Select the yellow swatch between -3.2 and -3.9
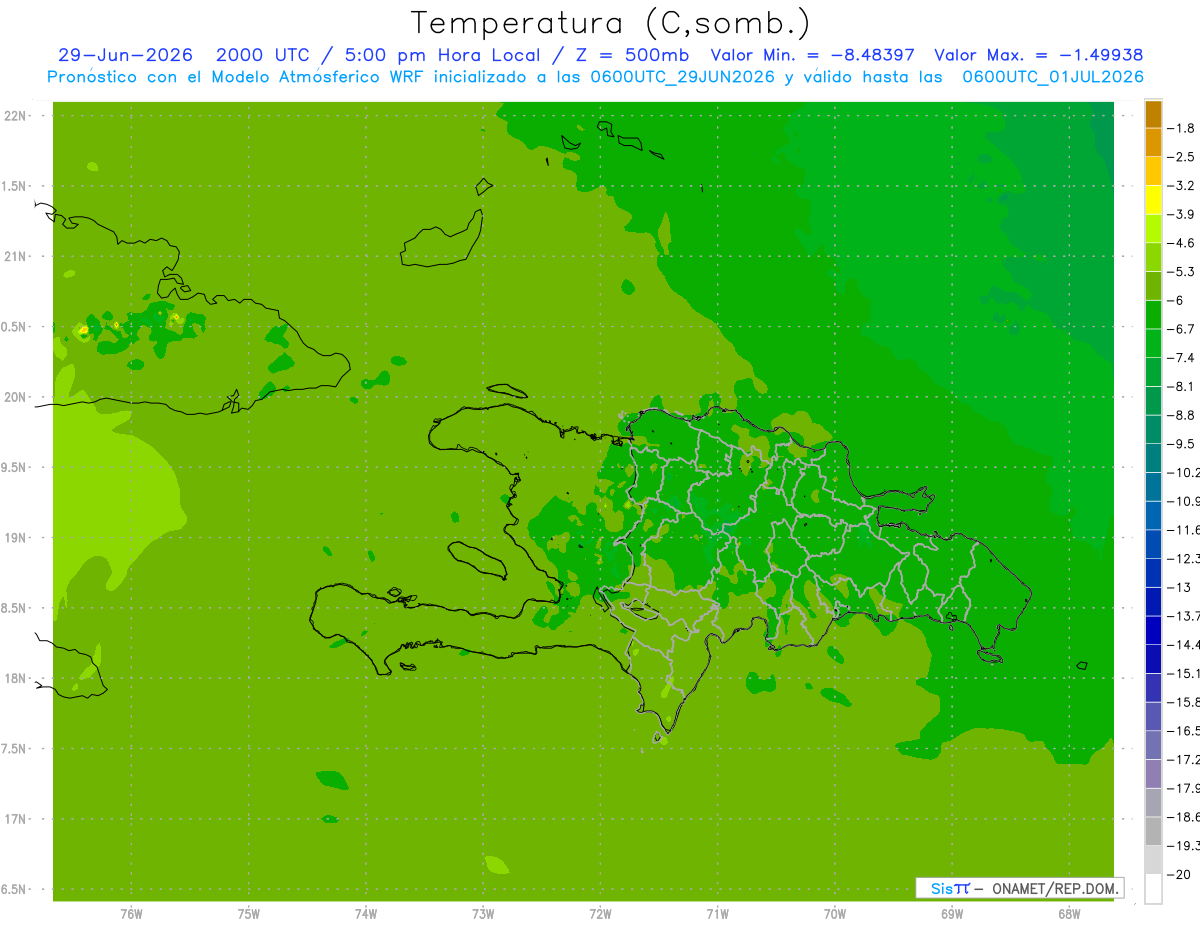 [x=1153, y=200]
